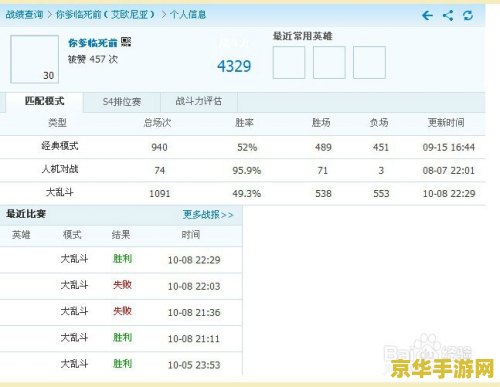The width and height of the screenshot is (500, 387).
Task: Click the back arrow icon
Action: pyautogui.click(x=427, y=15)
